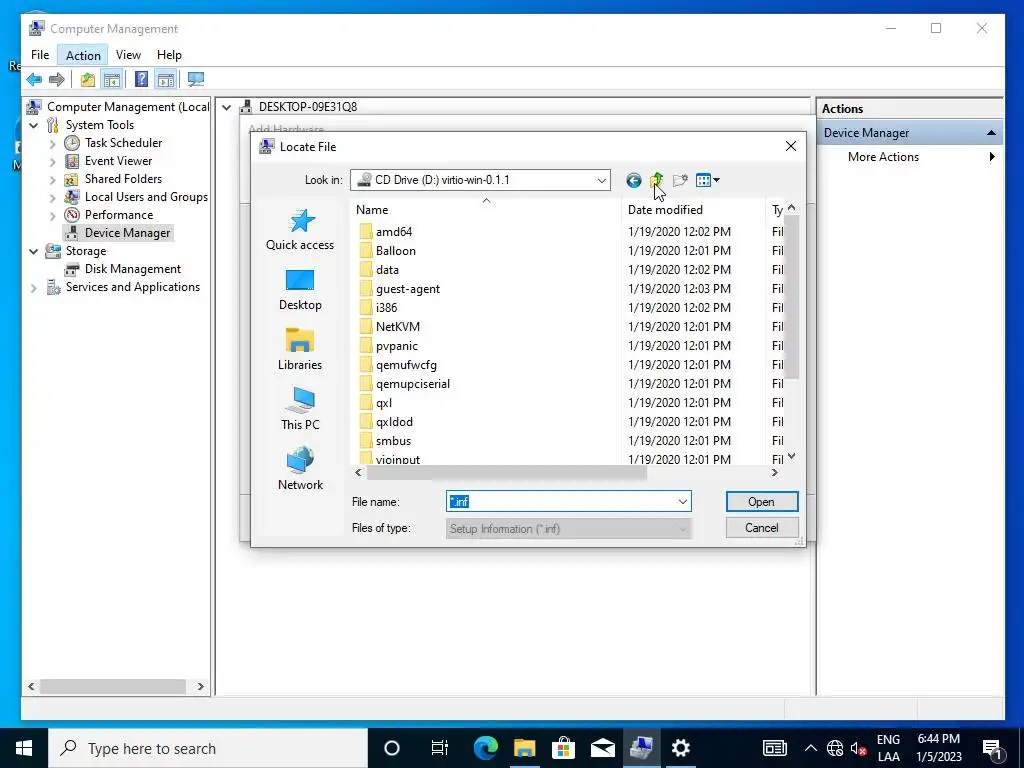
Task: Collapse the Storage tree node
Action: point(34,251)
